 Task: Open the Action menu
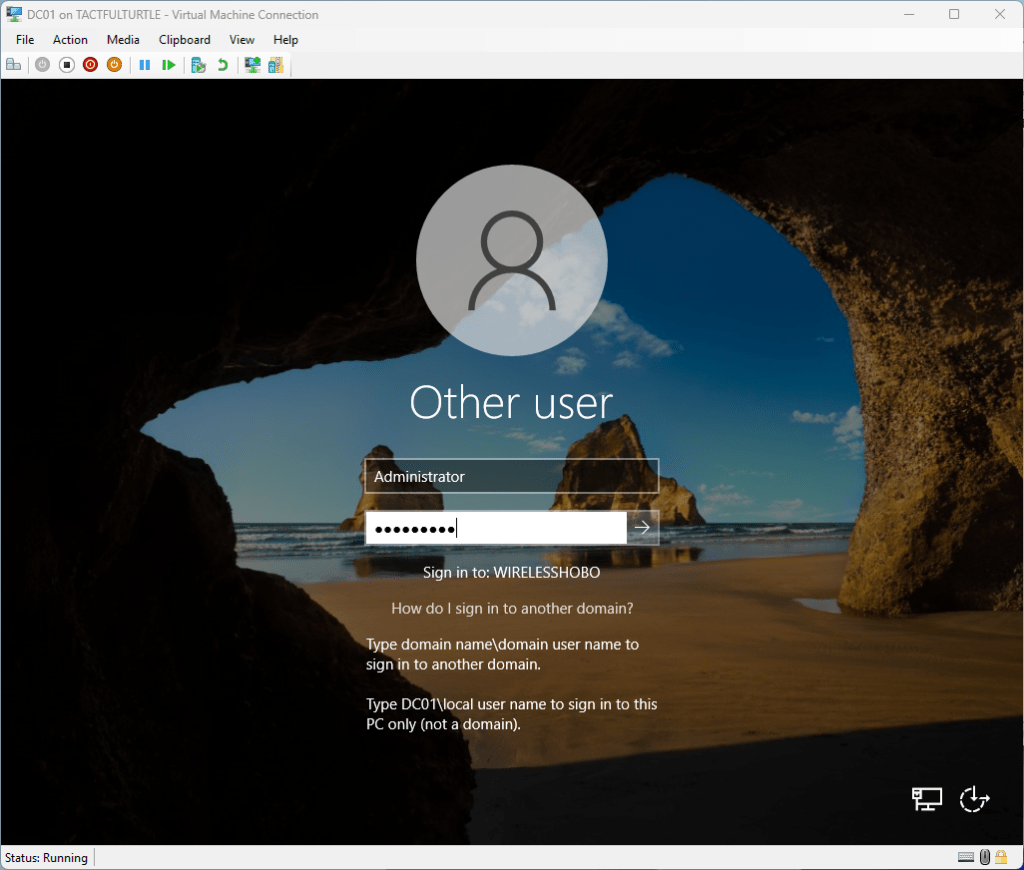point(70,40)
